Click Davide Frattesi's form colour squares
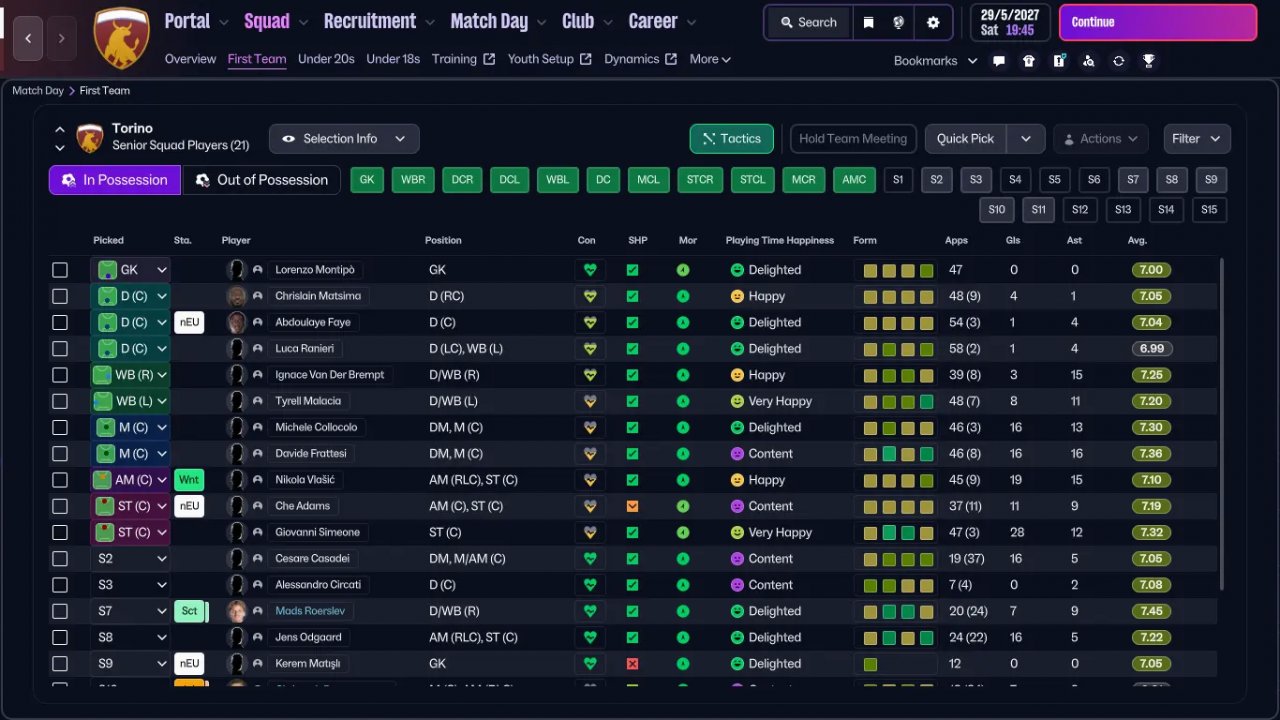The height and width of the screenshot is (720, 1280). click(898, 454)
